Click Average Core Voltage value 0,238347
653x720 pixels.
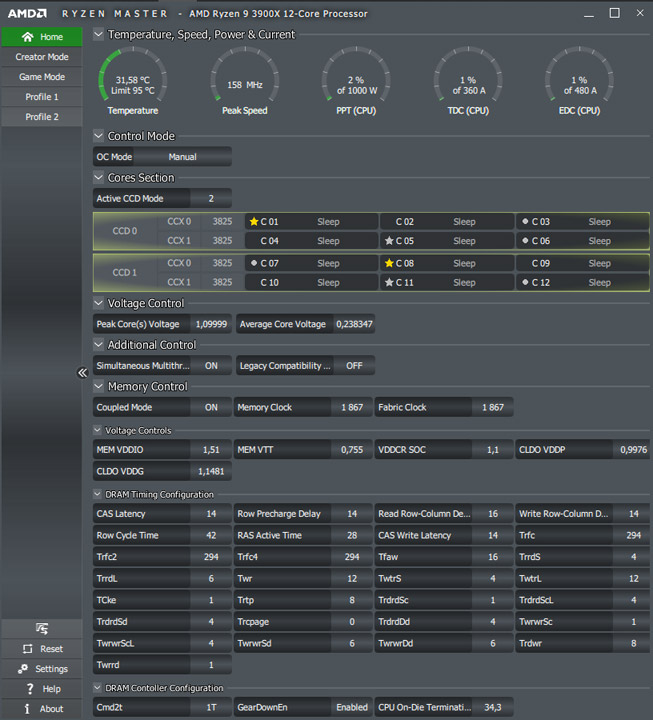click(354, 324)
